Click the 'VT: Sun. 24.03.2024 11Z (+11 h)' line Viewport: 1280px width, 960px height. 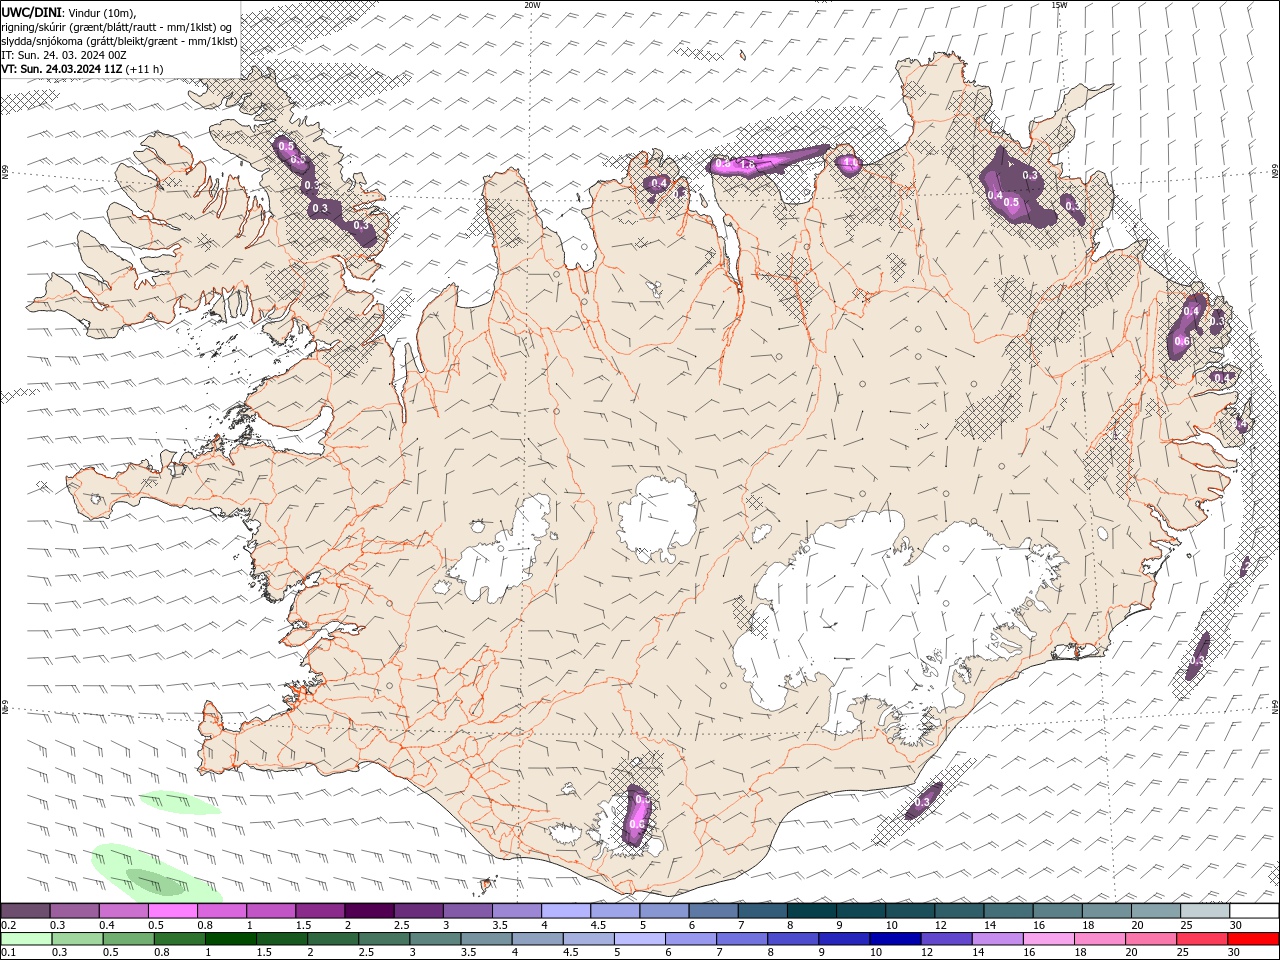pyautogui.click(x=82, y=69)
